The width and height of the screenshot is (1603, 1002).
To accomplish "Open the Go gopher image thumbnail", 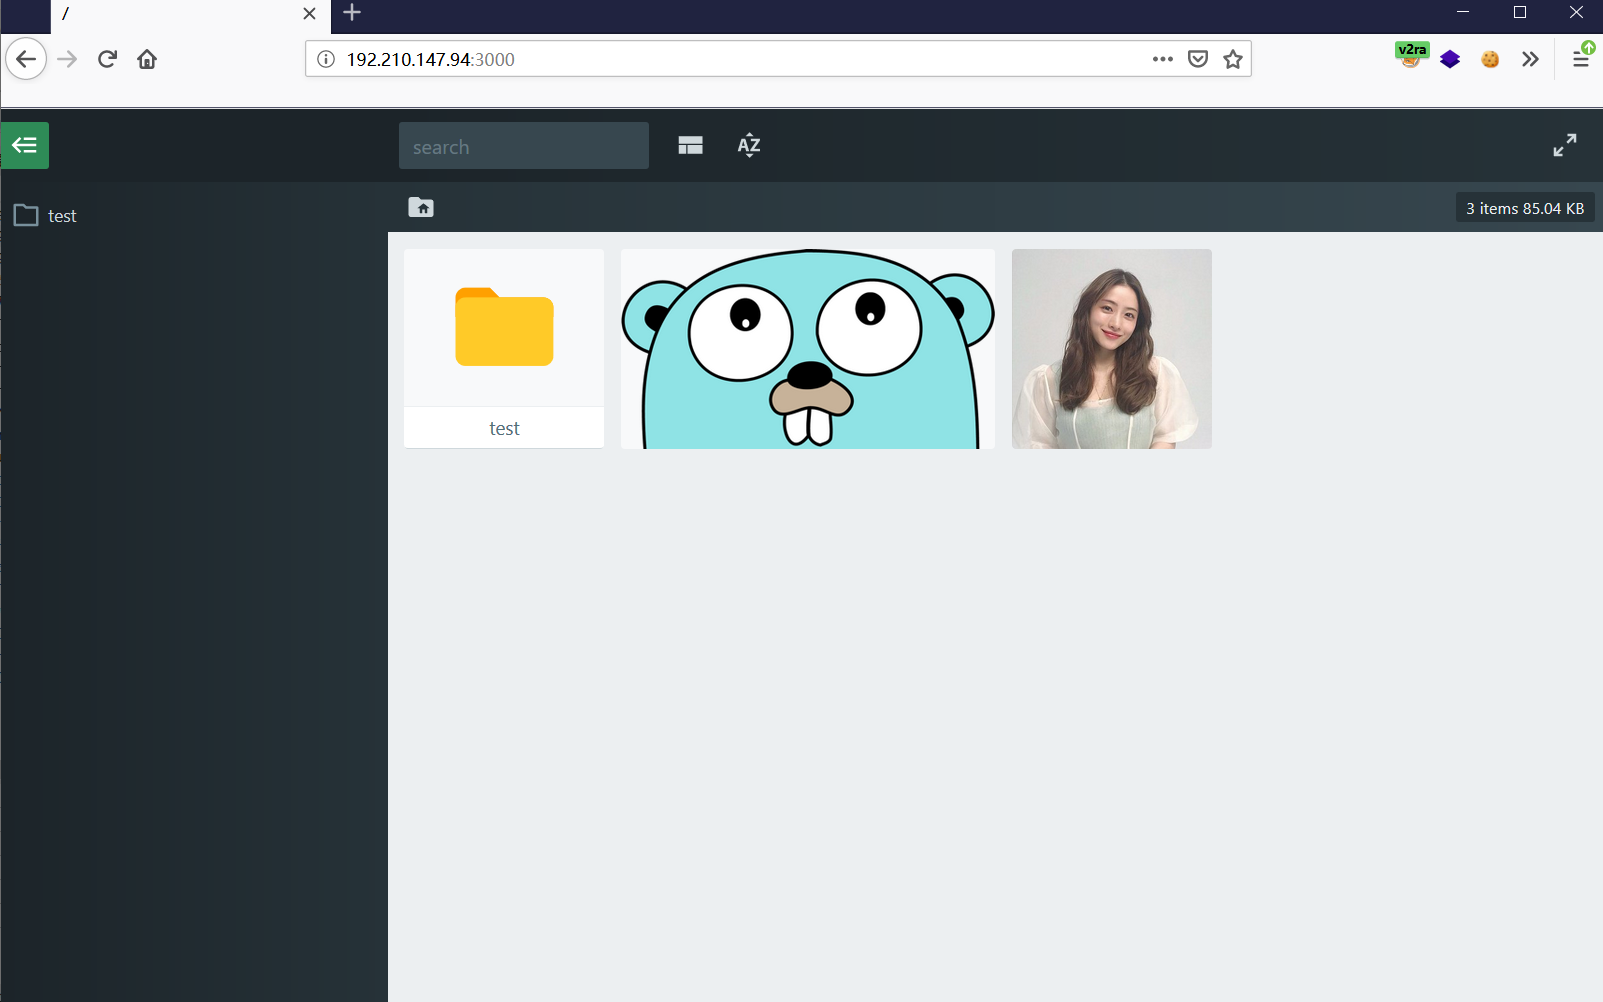I will point(808,348).
